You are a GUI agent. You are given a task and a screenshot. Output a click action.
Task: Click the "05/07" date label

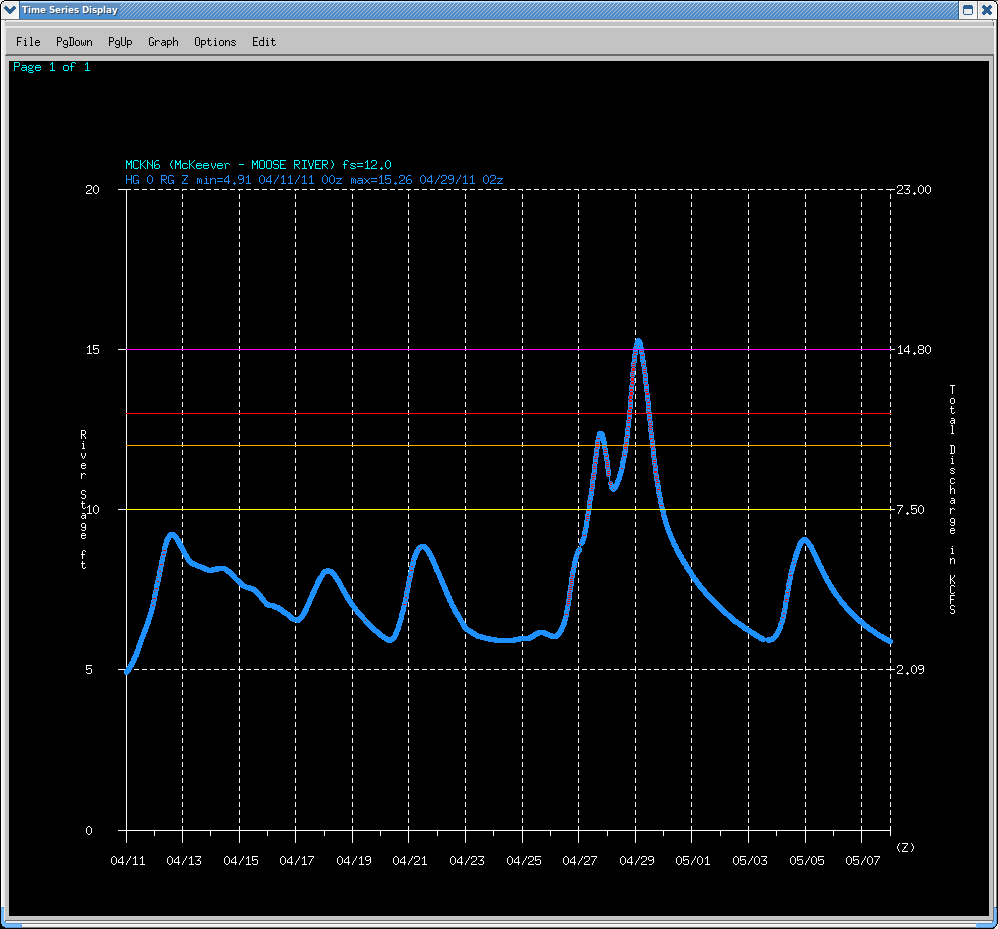(862, 861)
